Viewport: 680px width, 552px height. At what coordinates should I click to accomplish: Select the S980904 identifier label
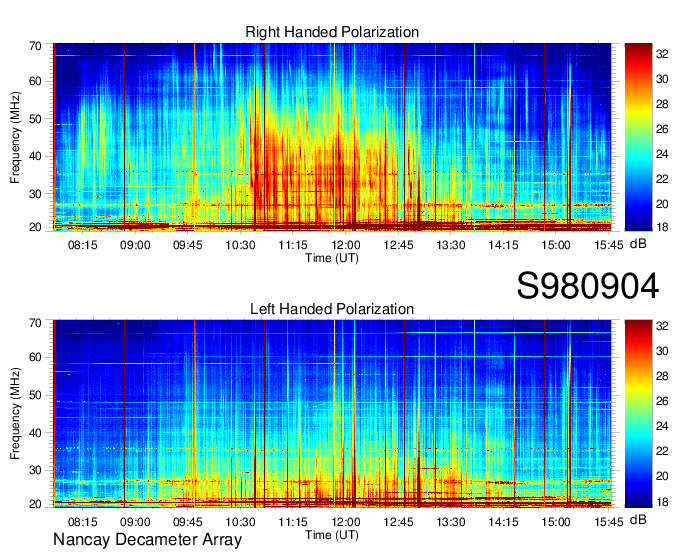coord(588,286)
